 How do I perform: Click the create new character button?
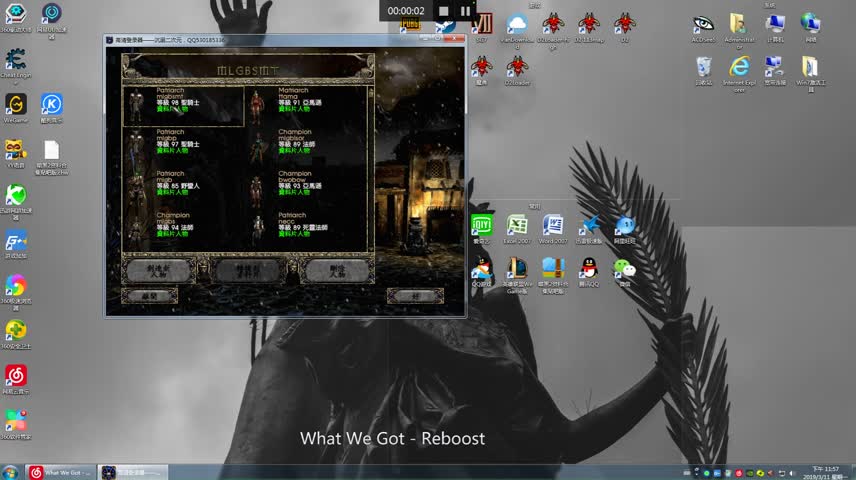158,271
